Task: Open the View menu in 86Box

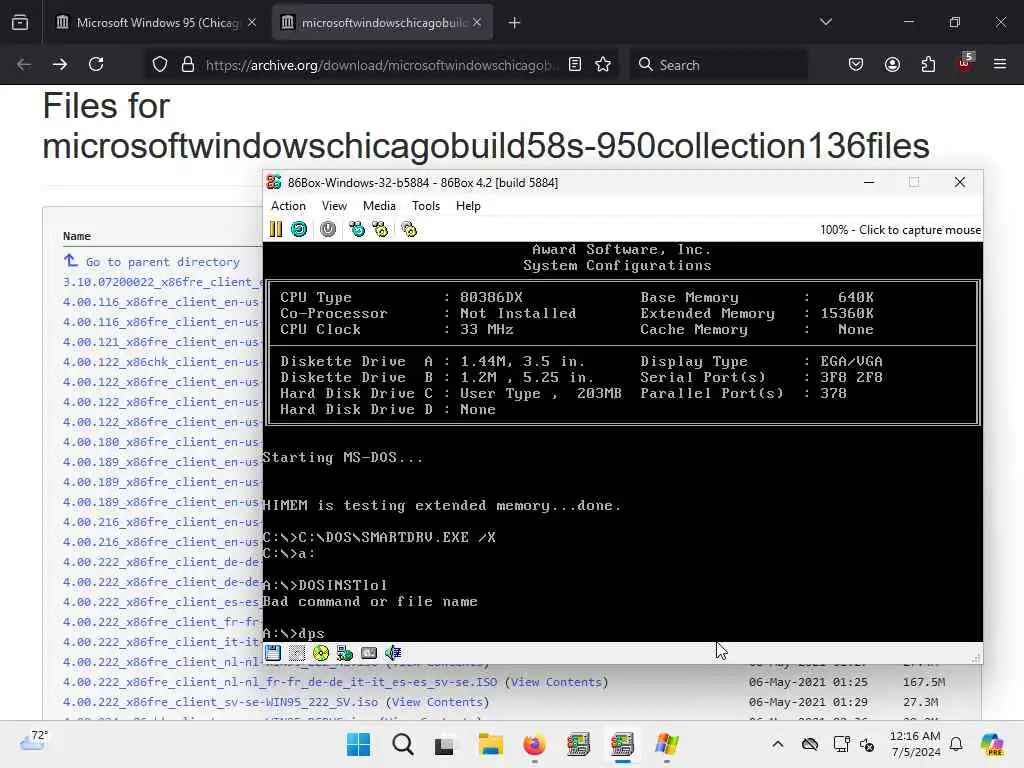Action: click(x=334, y=206)
